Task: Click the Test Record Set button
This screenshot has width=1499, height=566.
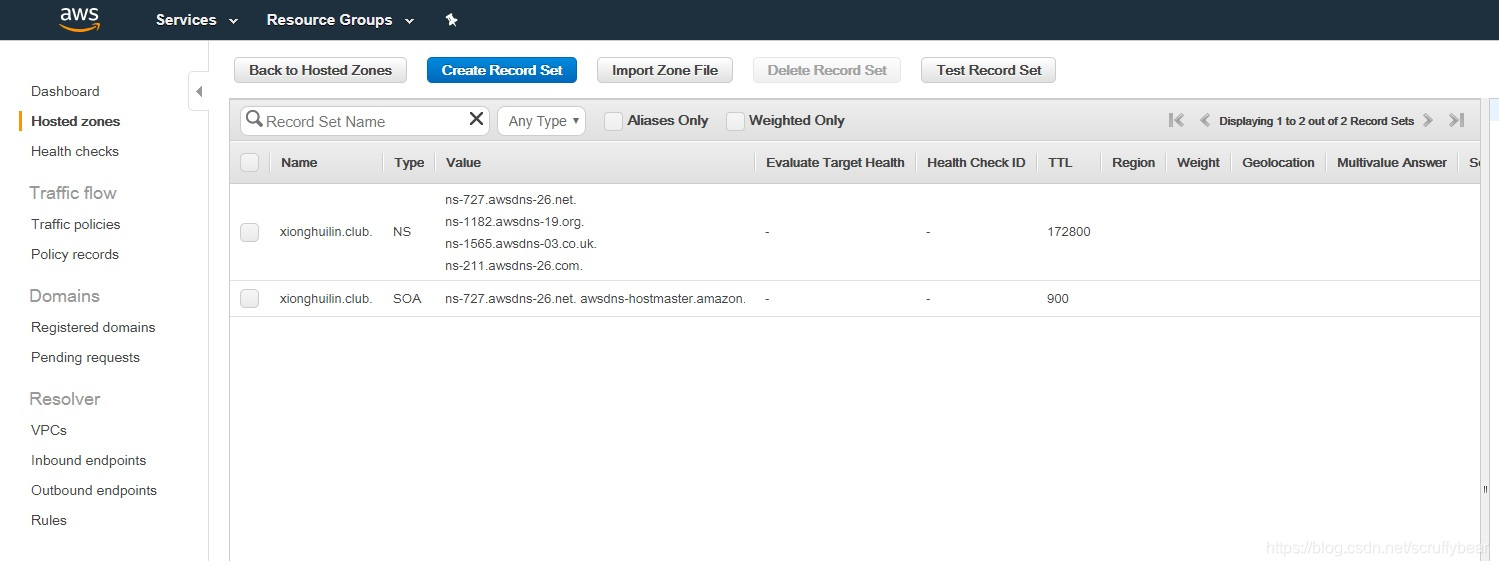Action: (989, 70)
